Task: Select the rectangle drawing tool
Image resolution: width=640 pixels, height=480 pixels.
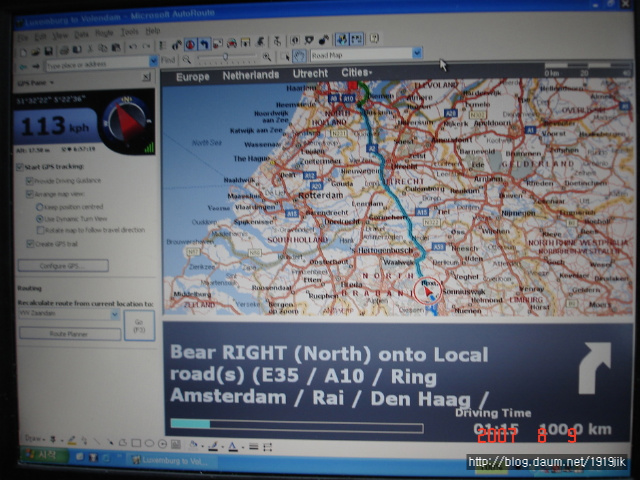Action: [x=136, y=443]
